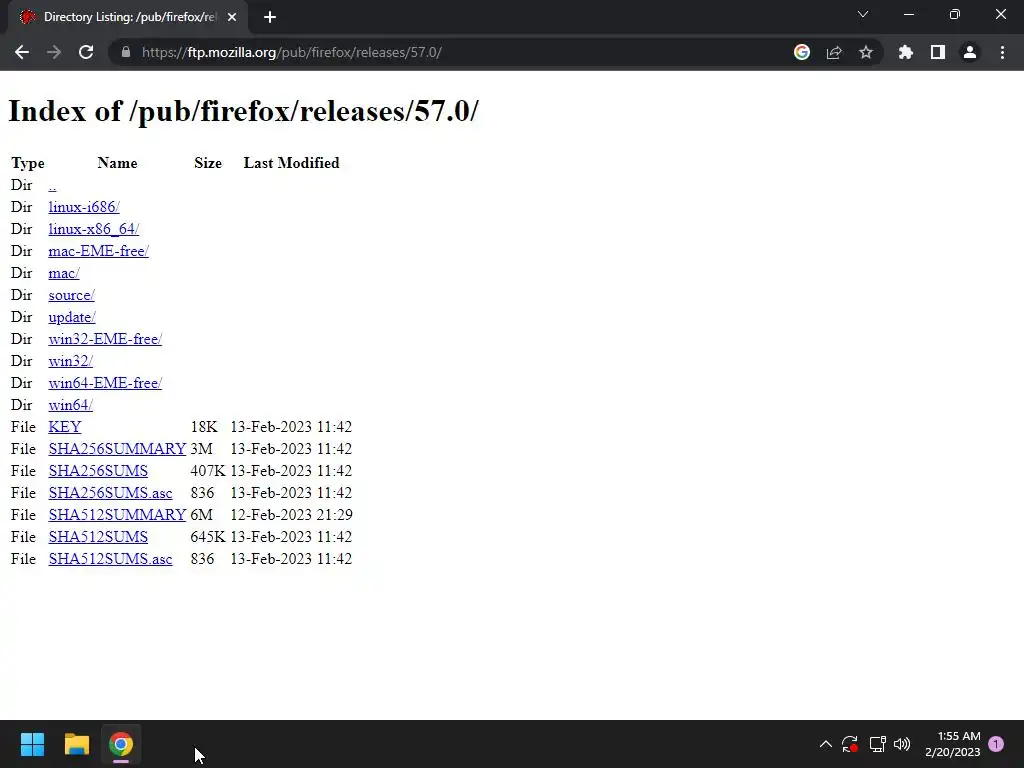
Task: Click the '18K' size of KEY
Action: click(x=204, y=427)
